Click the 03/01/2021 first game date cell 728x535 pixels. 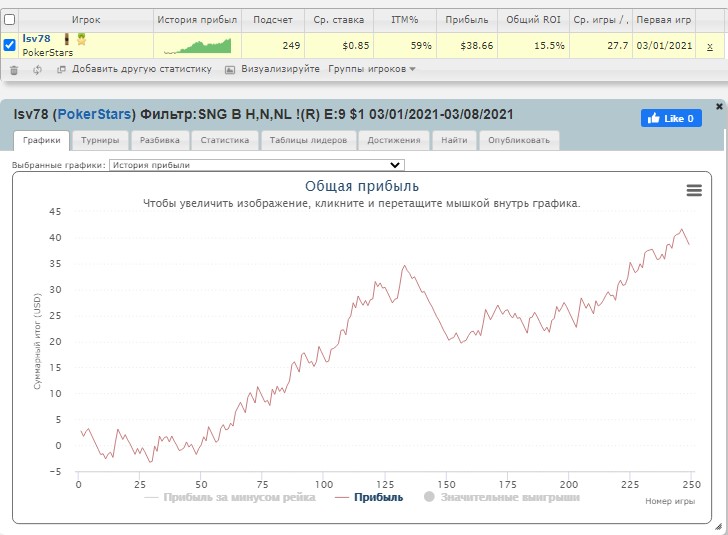point(664,46)
